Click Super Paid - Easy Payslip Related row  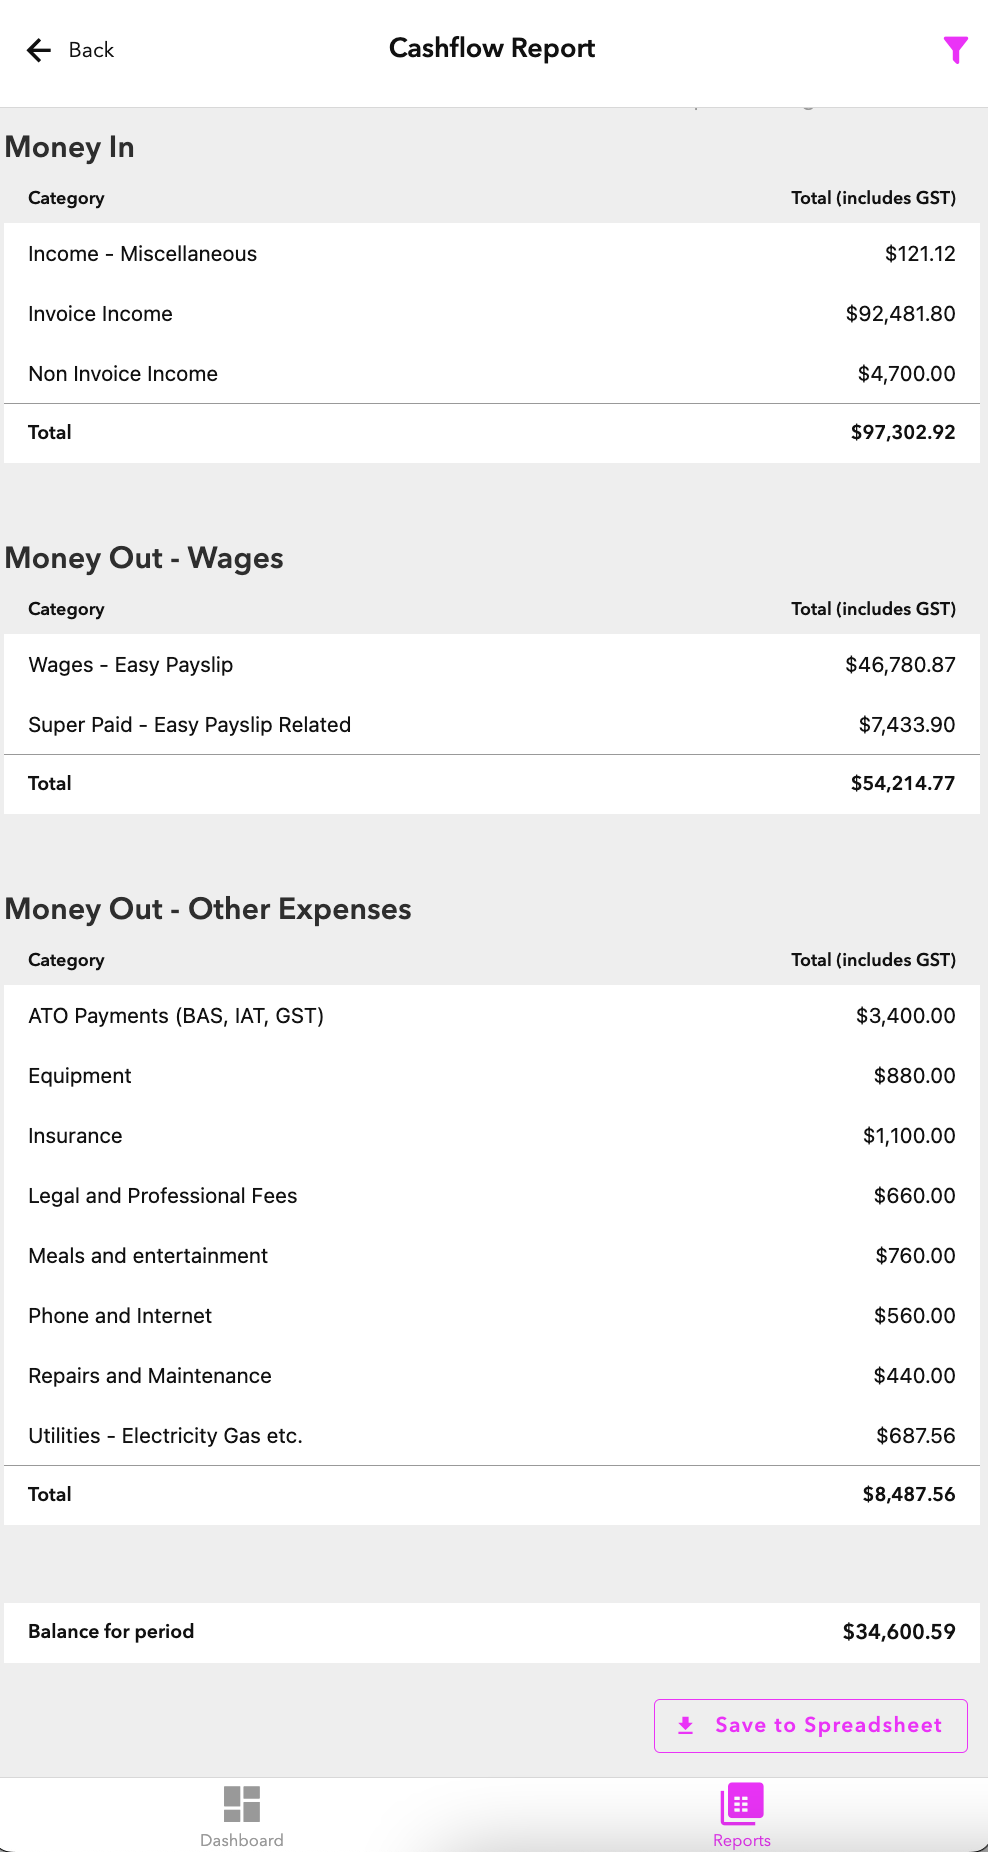coord(492,725)
